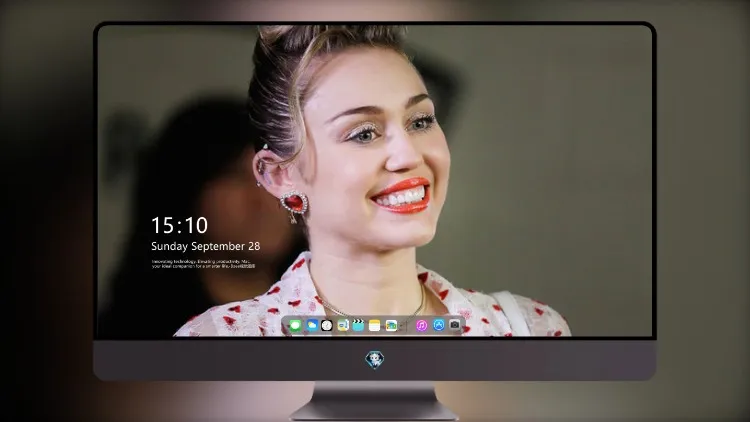
Task: Click the mascot logo on monitor chin
Action: [375, 360]
